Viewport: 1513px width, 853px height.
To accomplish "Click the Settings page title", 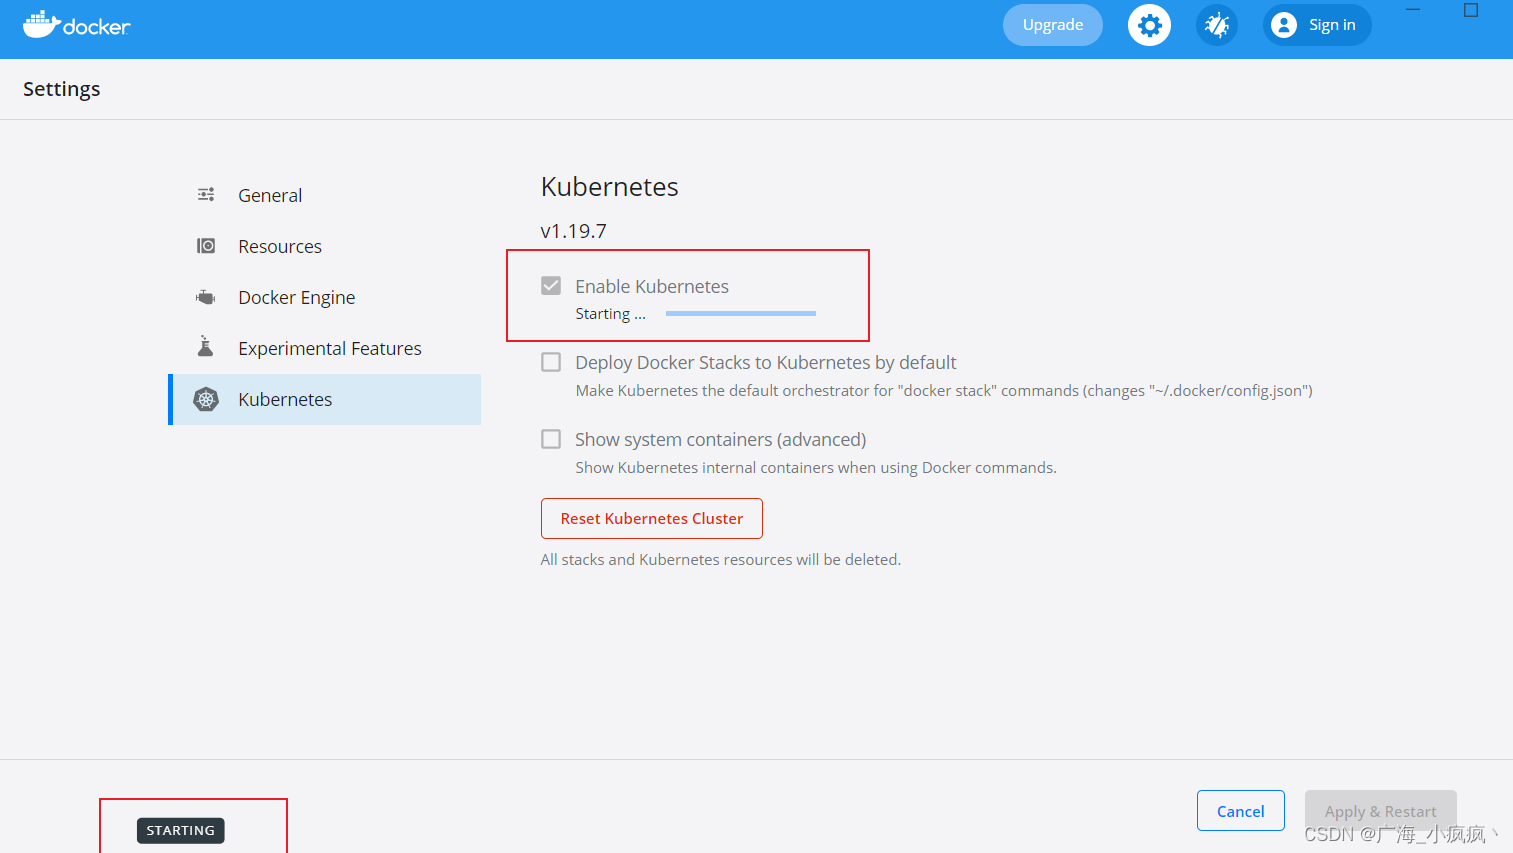I will pos(62,89).
